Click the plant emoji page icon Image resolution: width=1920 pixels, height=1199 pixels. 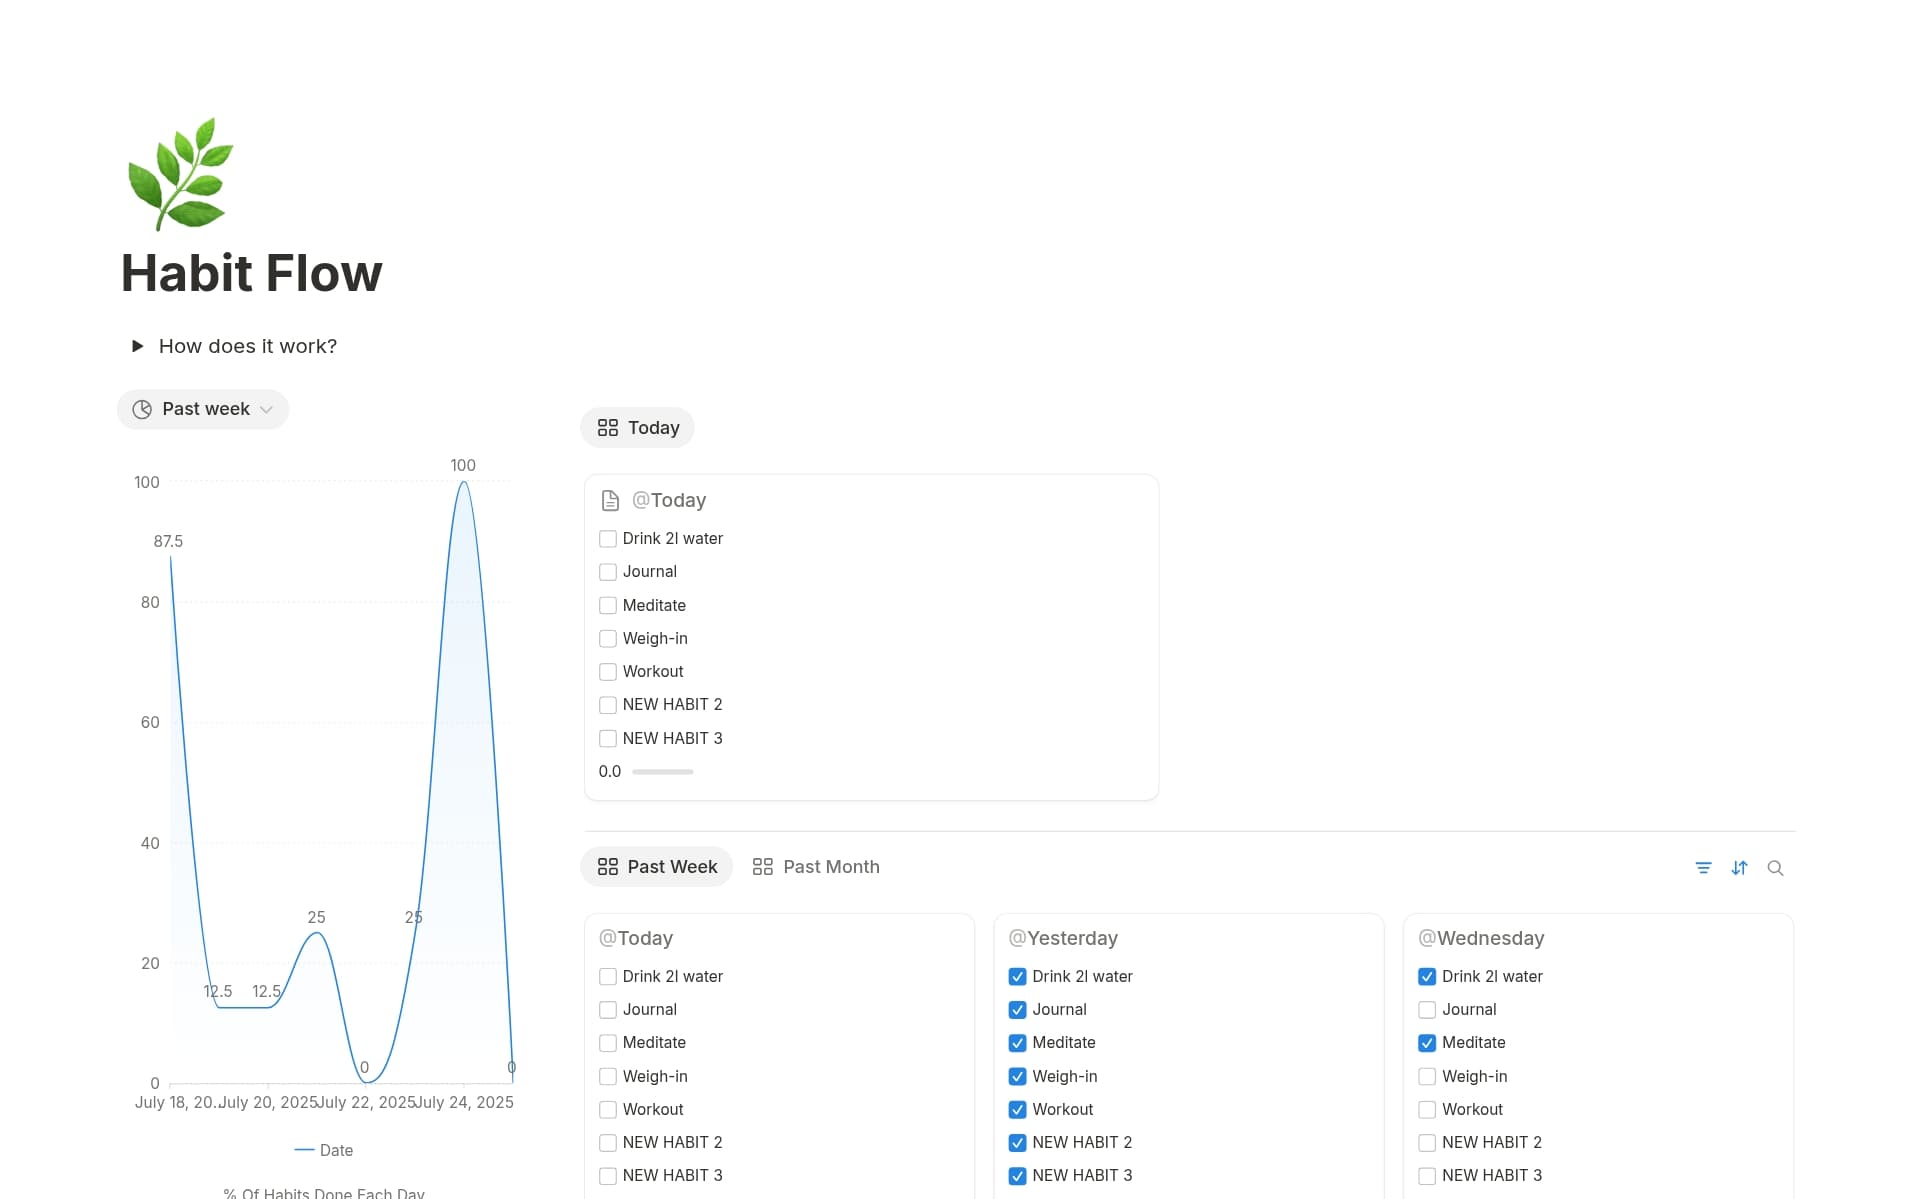point(180,174)
